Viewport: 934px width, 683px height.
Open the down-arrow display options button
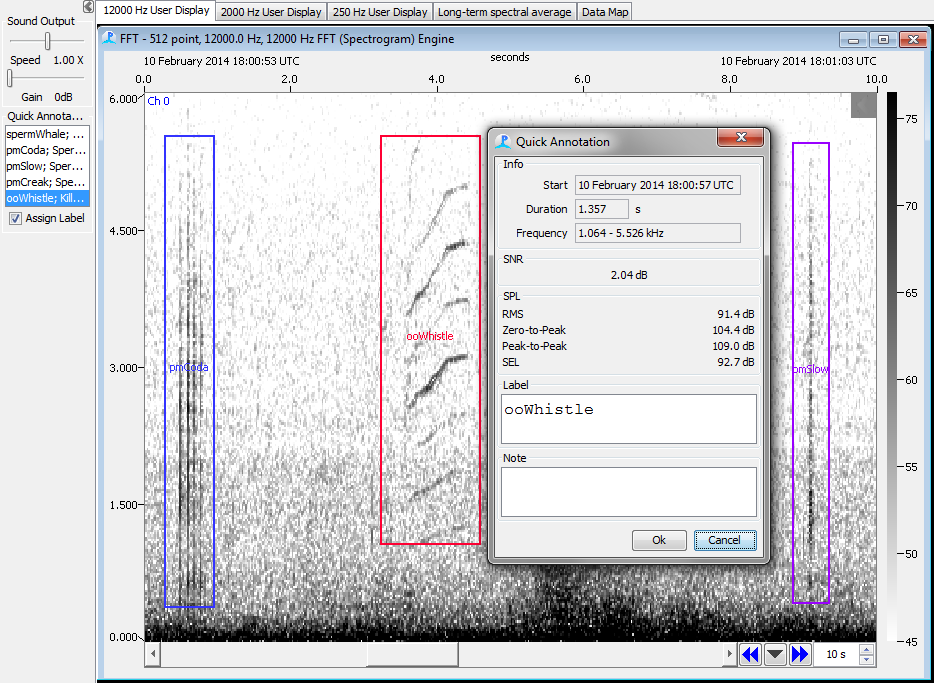point(775,654)
